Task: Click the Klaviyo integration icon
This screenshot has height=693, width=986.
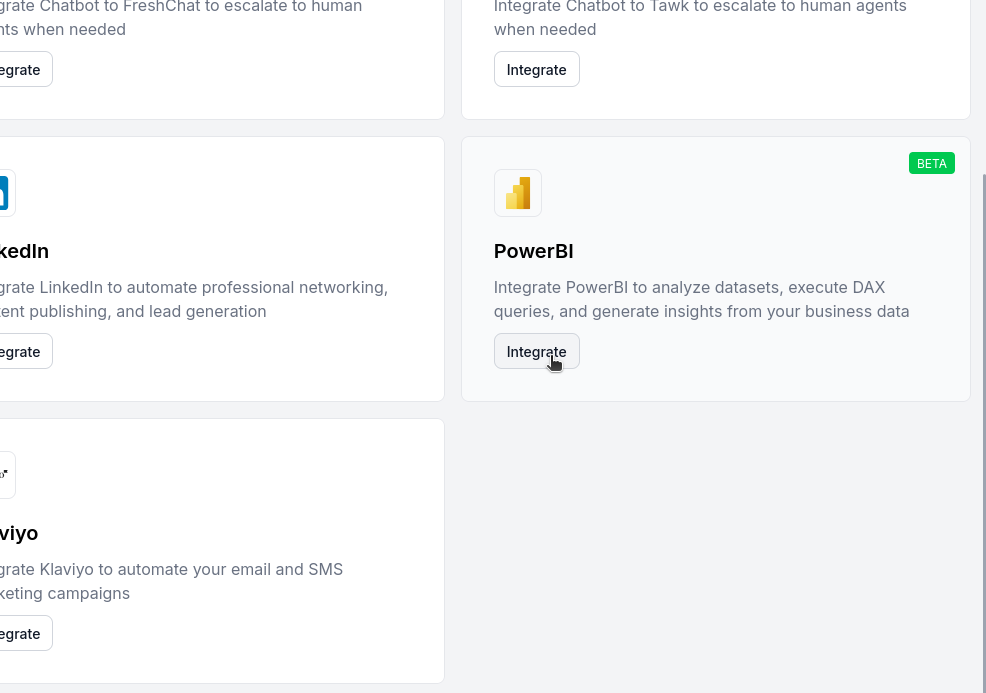Action: click(x=5, y=474)
